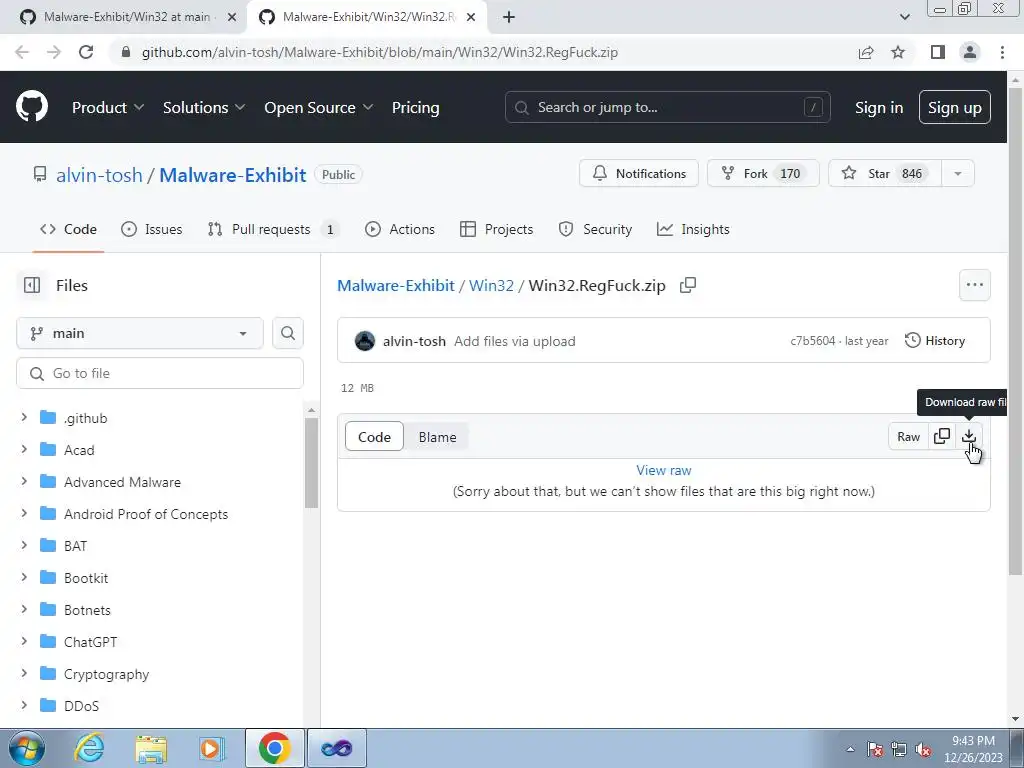Open commit History link
This screenshot has height=768, width=1024.
[935, 341]
